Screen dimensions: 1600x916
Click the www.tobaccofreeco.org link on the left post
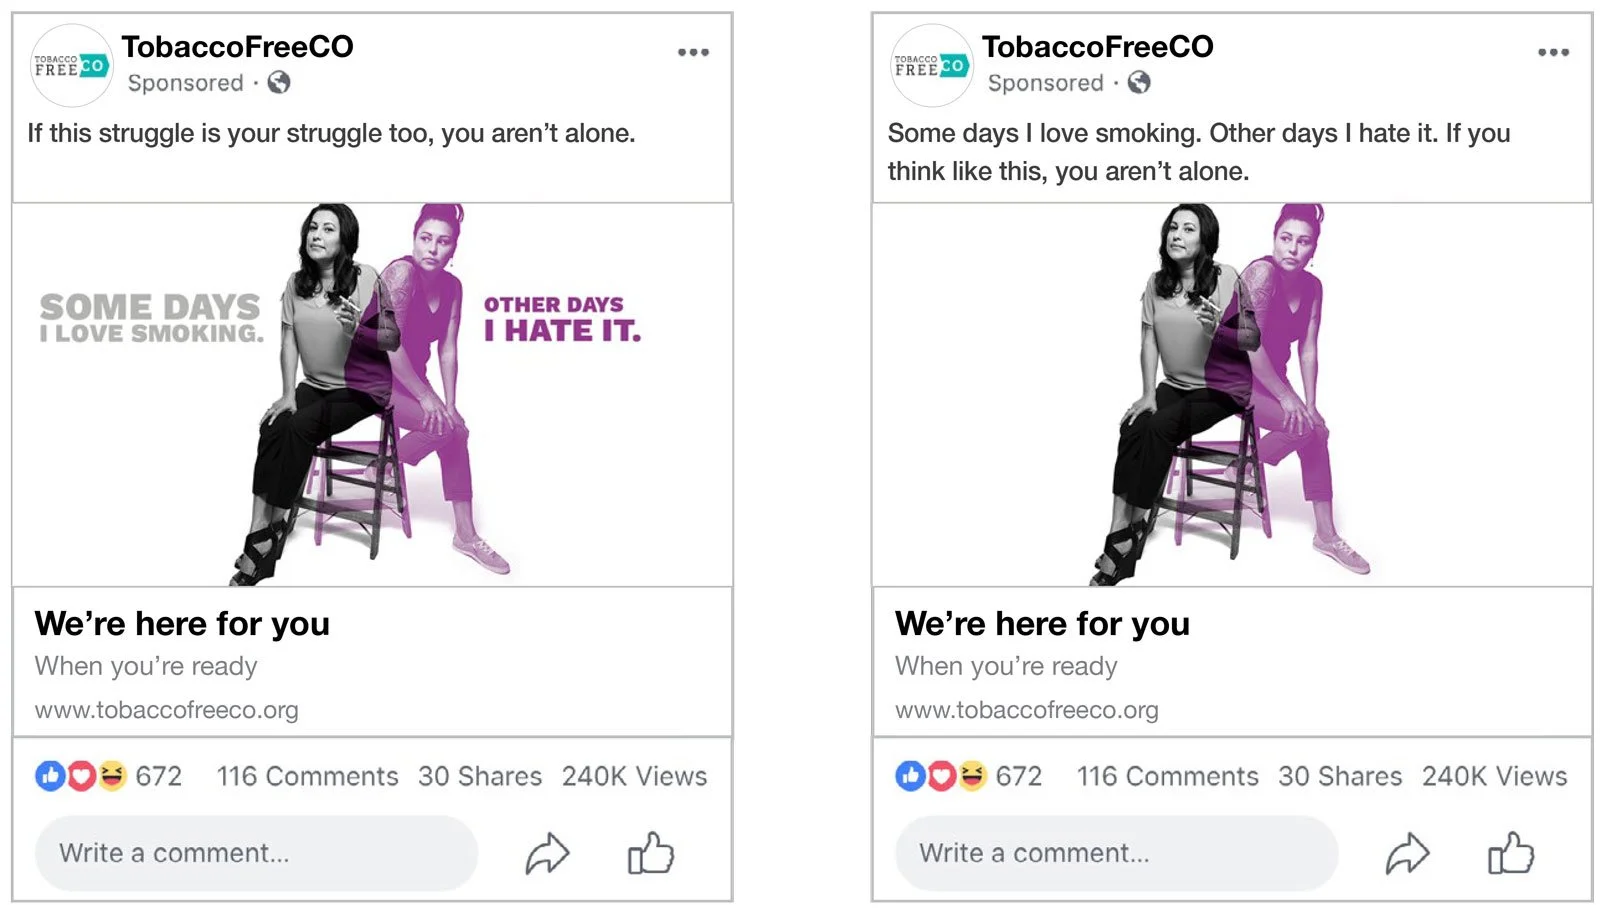(x=166, y=710)
